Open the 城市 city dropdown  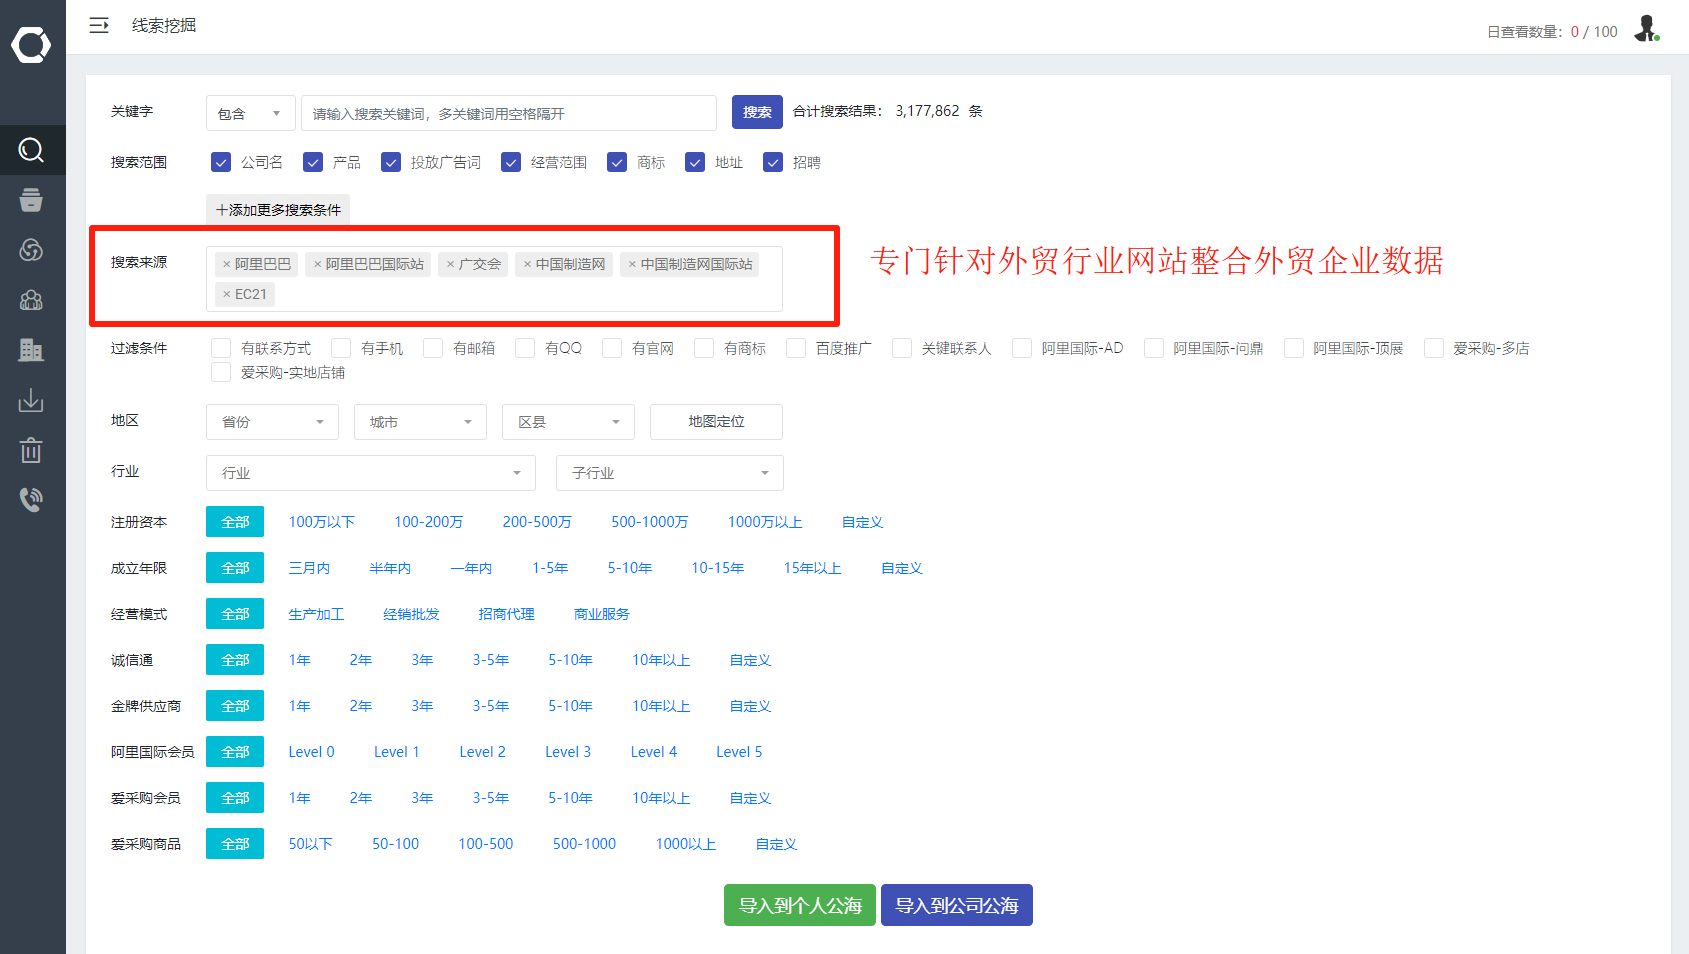pyautogui.click(x=420, y=422)
